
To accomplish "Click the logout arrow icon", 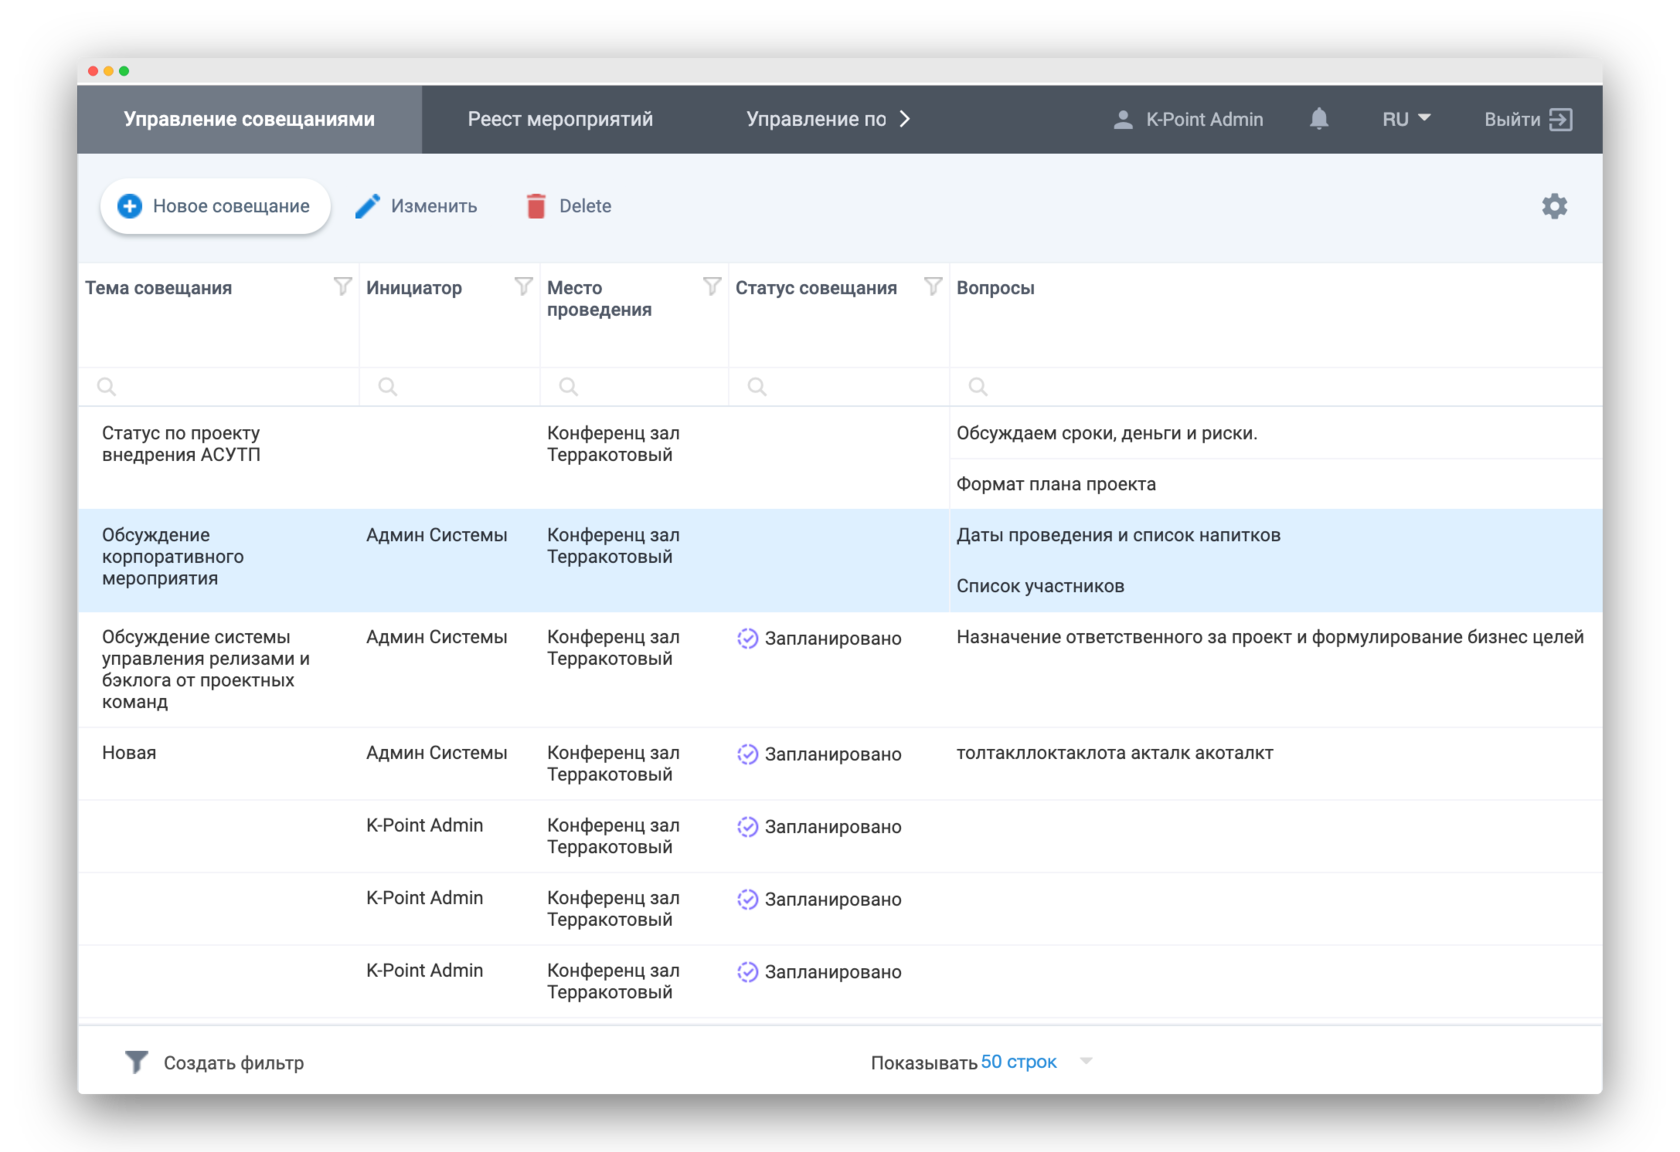I will coord(1561,119).
